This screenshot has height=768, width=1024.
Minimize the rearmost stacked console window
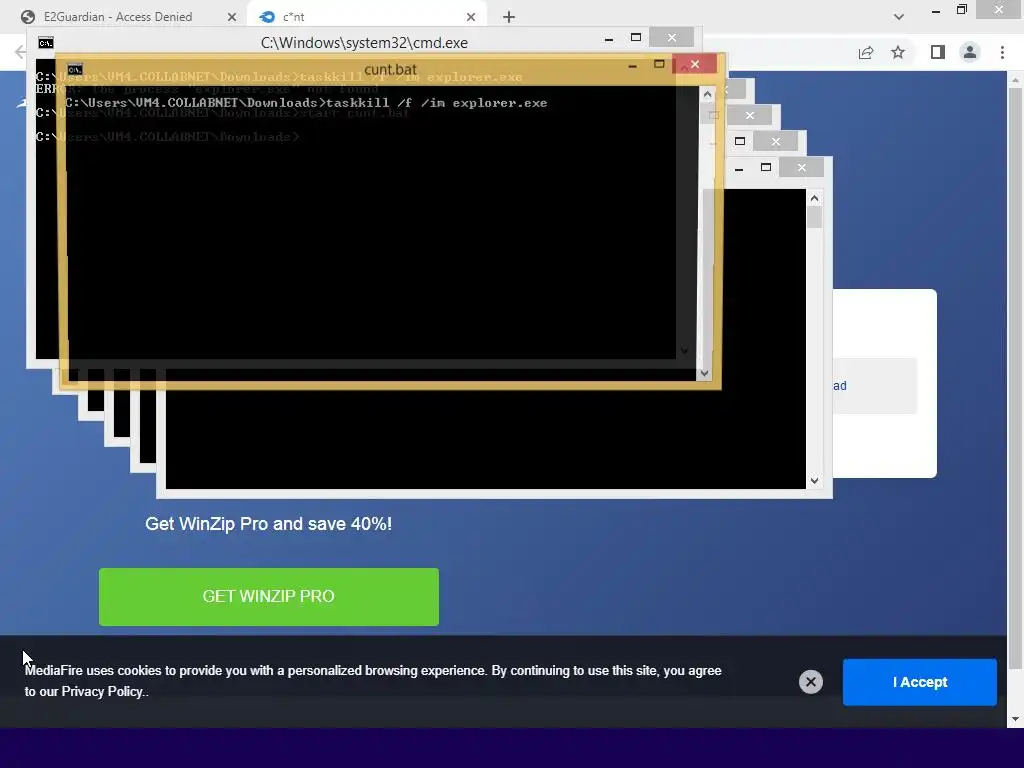pyautogui.click(x=739, y=168)
